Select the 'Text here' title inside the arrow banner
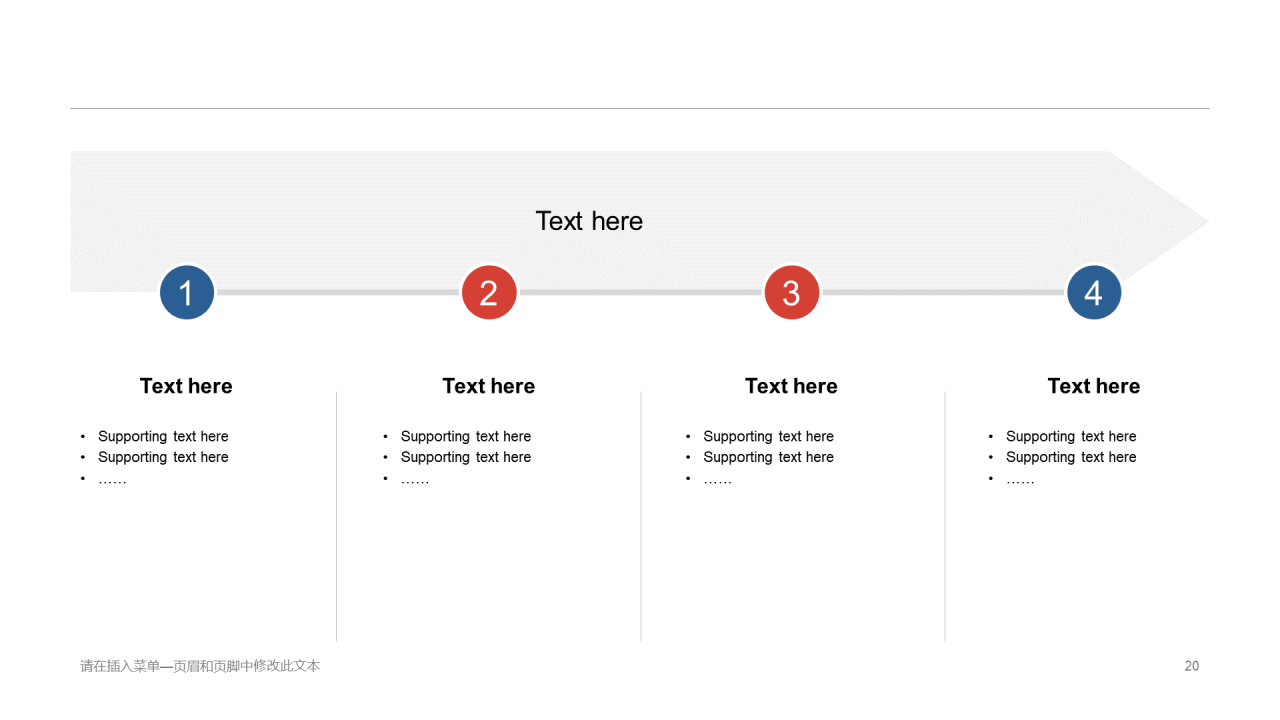Image resolution: width=1280 pixels, height=720 pixels. coord(589,221)
